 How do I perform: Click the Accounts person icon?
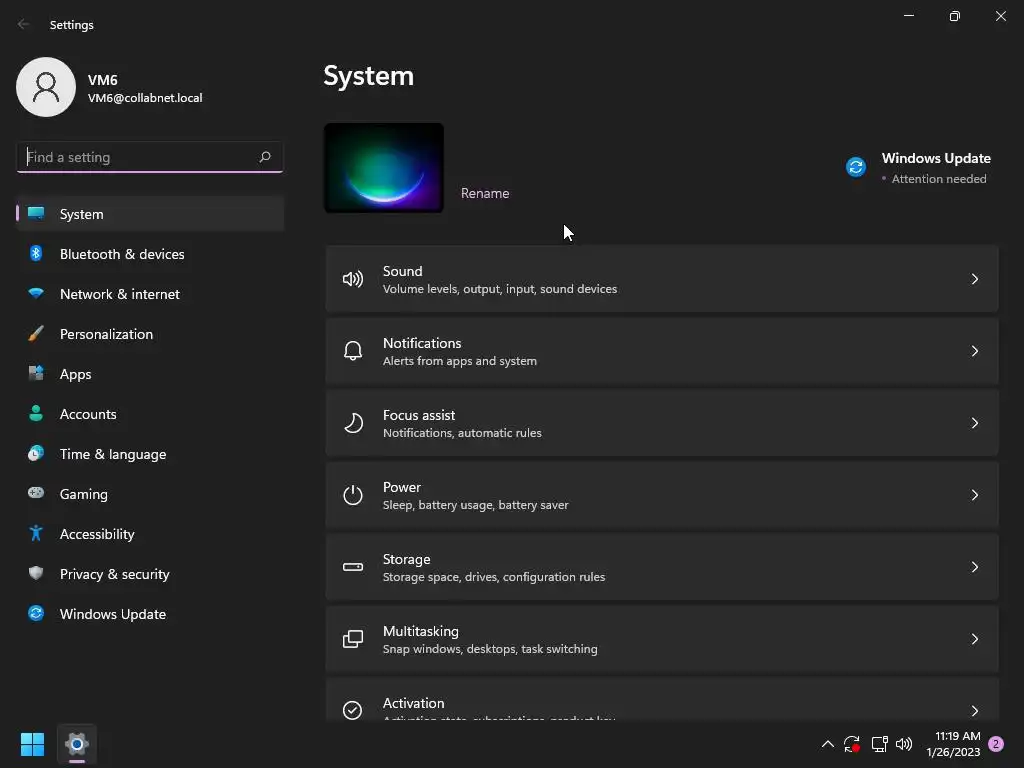(x=36, y=413)
